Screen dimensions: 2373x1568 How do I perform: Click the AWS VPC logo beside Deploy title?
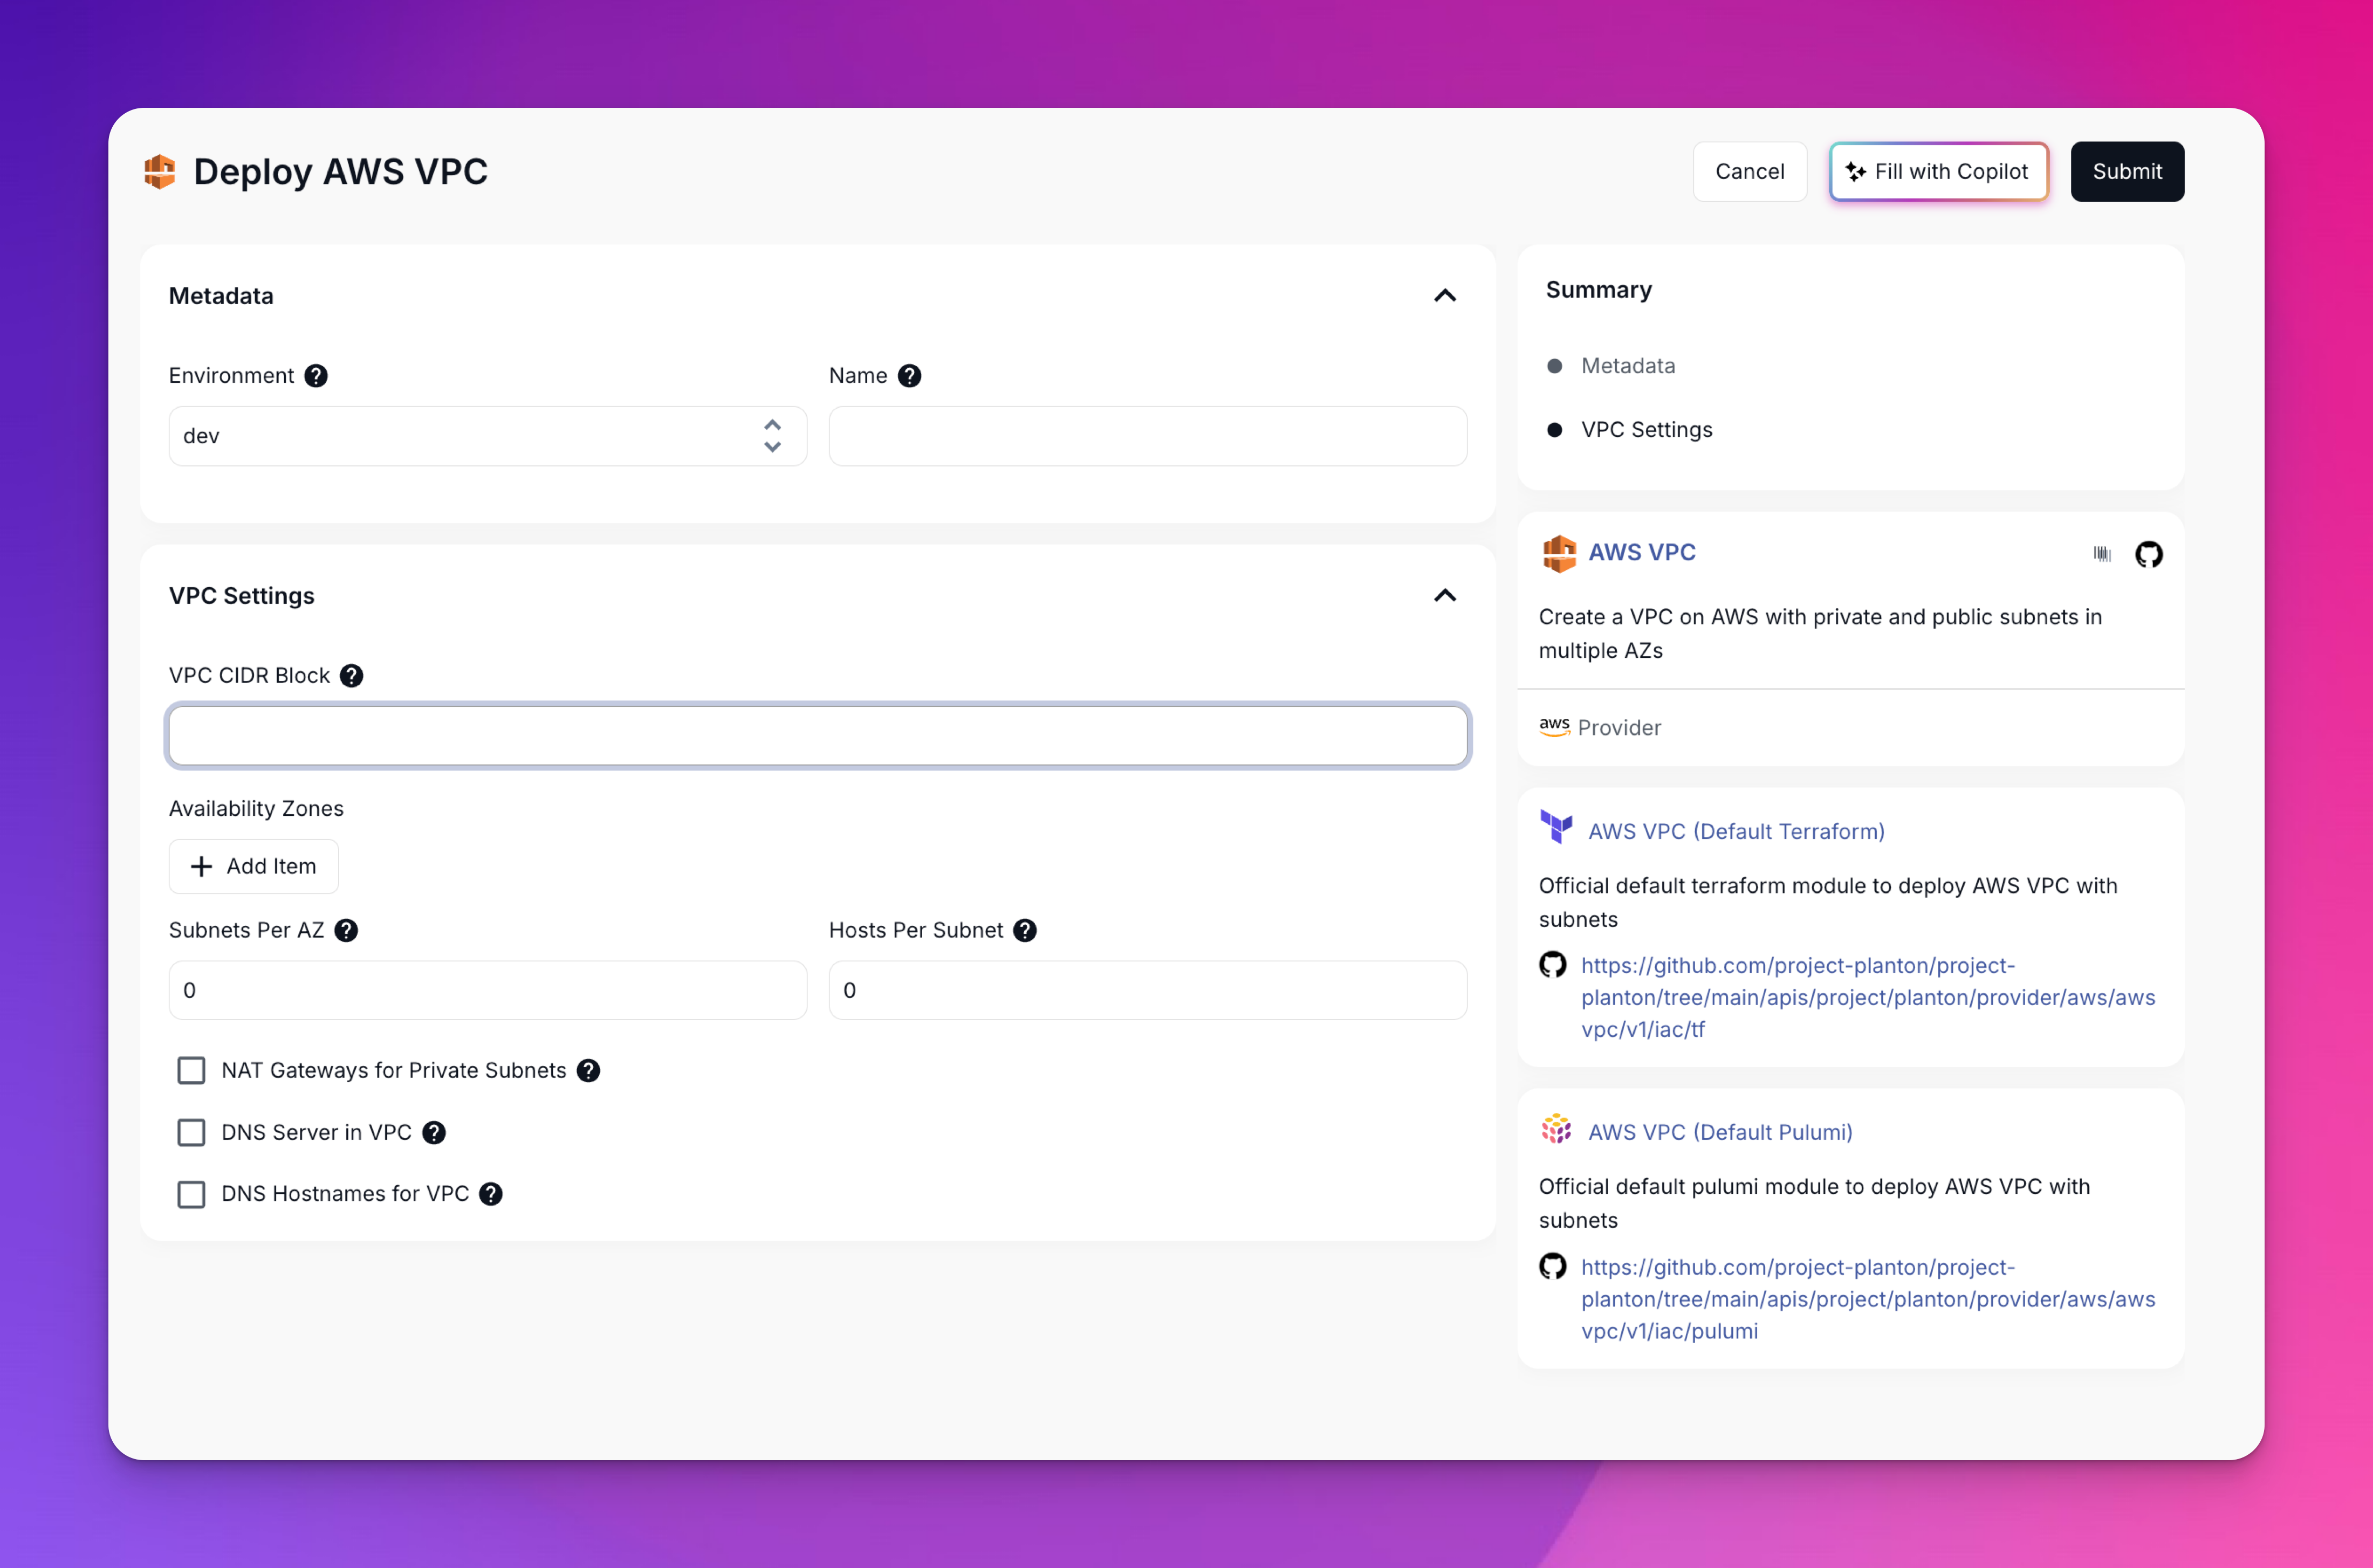160,171
